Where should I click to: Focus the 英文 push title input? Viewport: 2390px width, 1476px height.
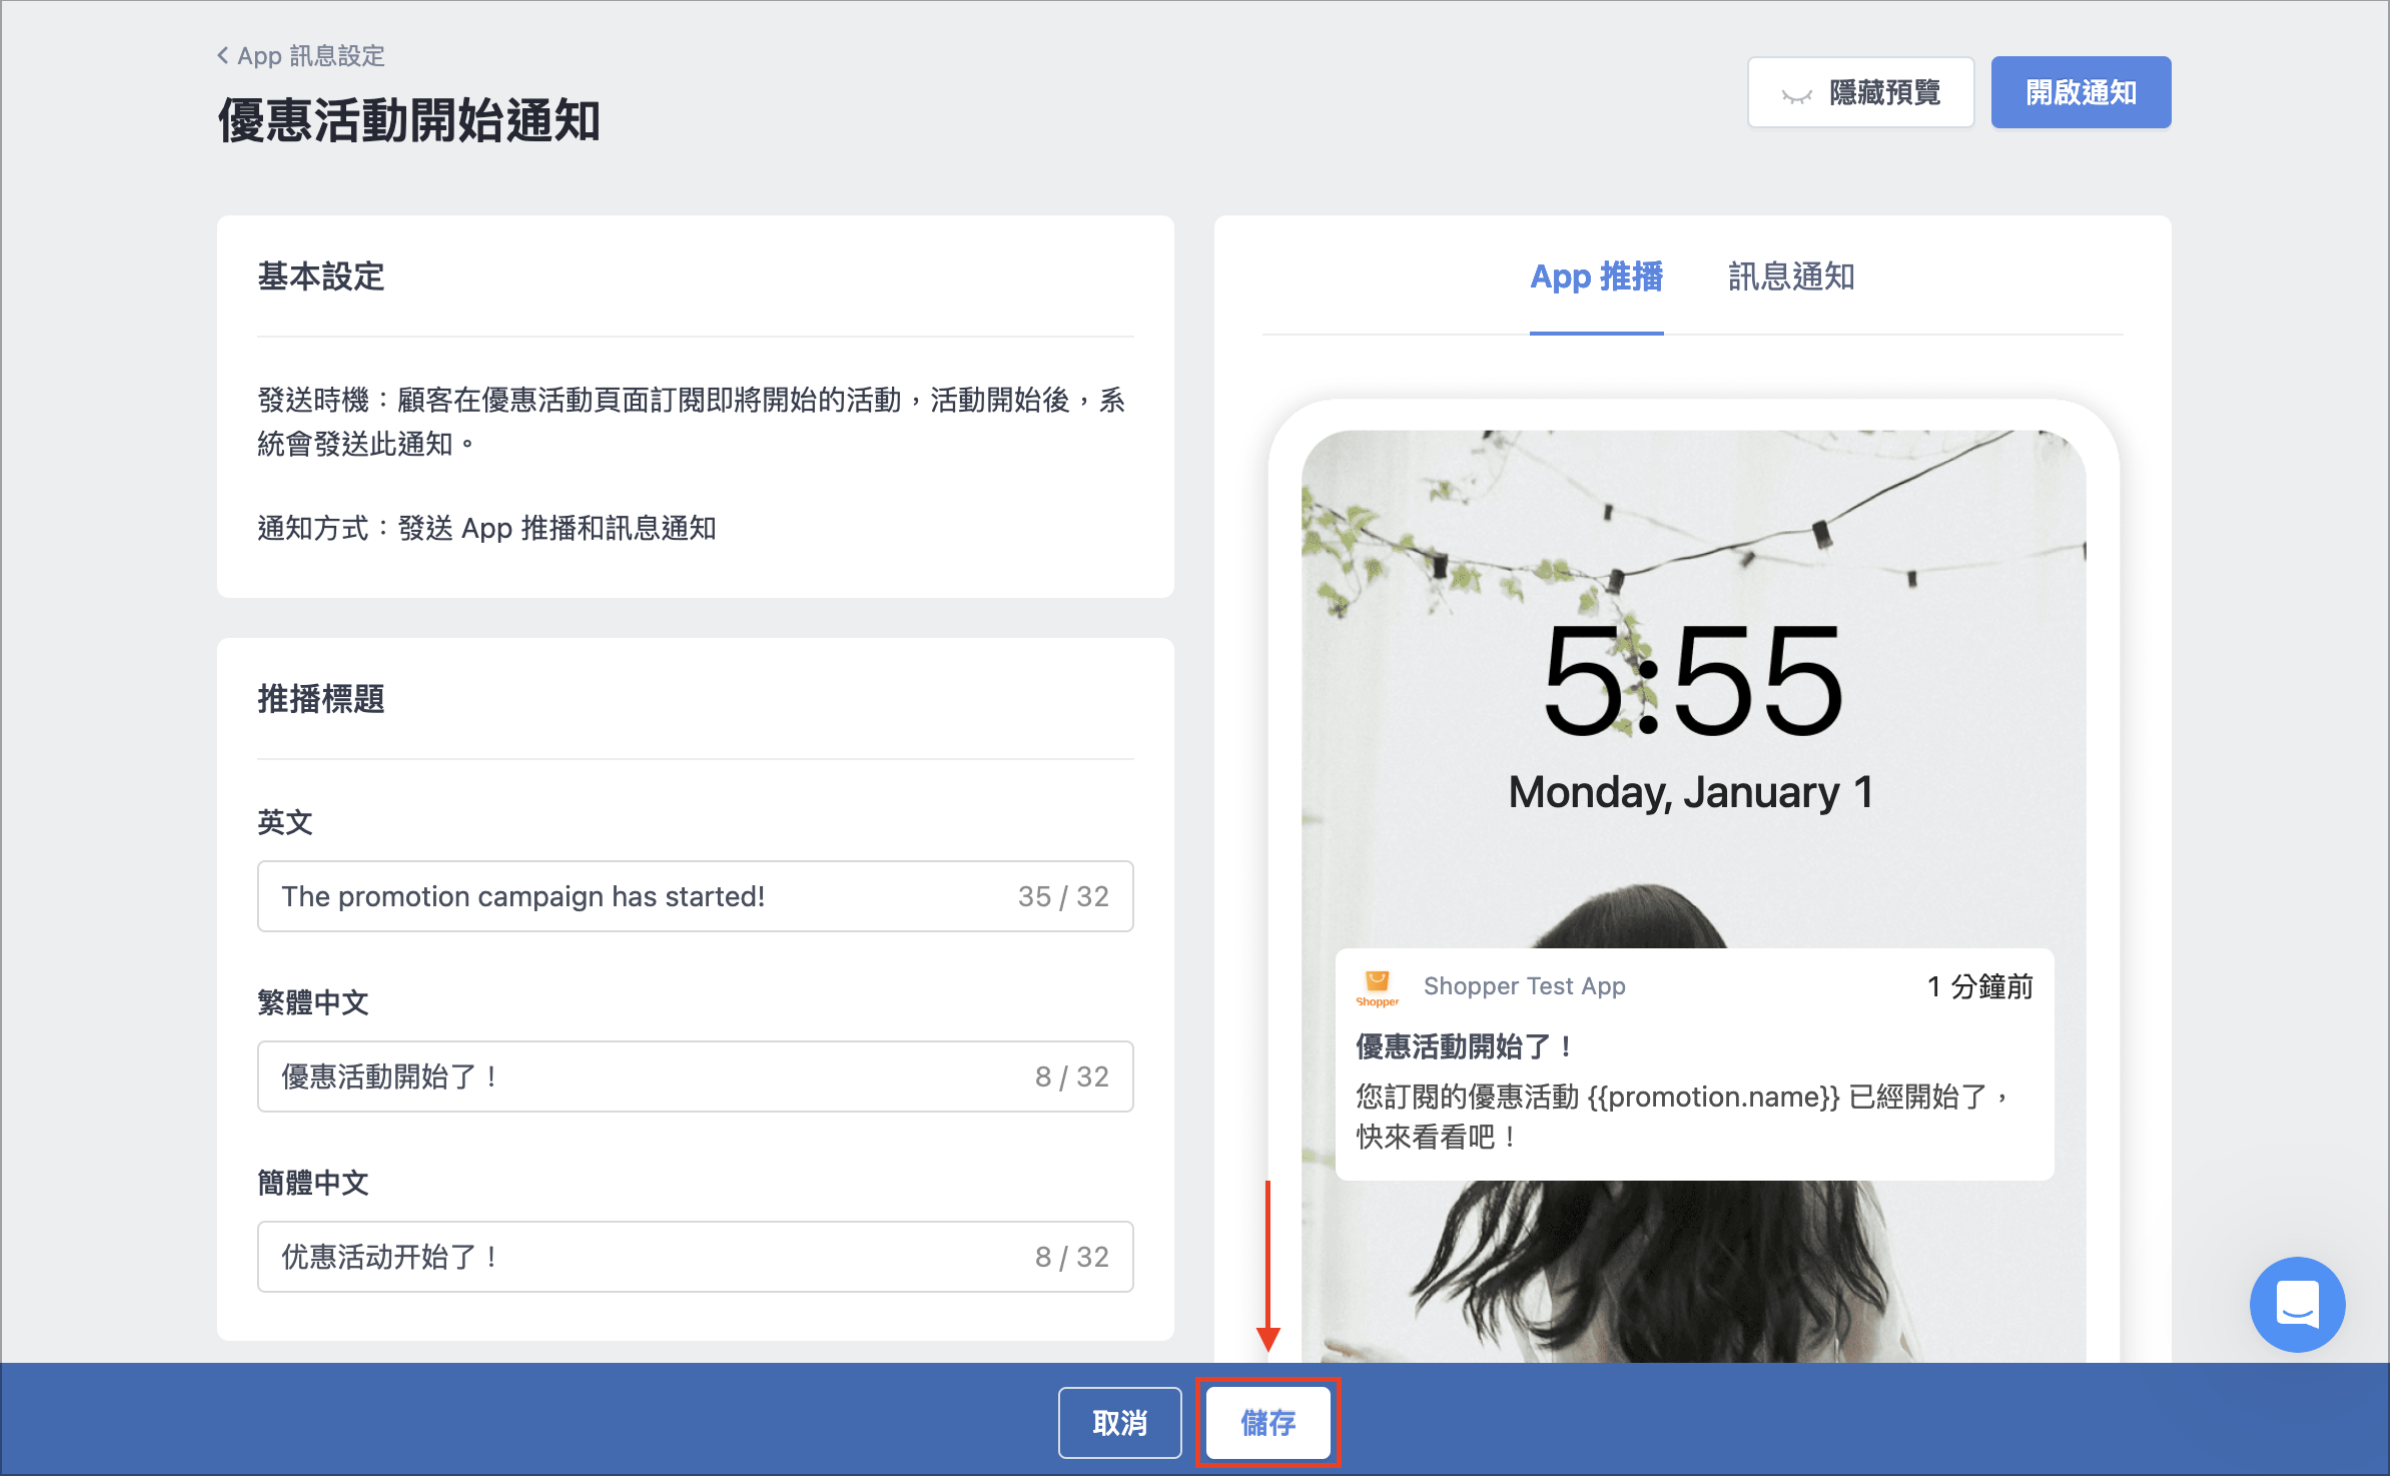click(x=695, y=896)
